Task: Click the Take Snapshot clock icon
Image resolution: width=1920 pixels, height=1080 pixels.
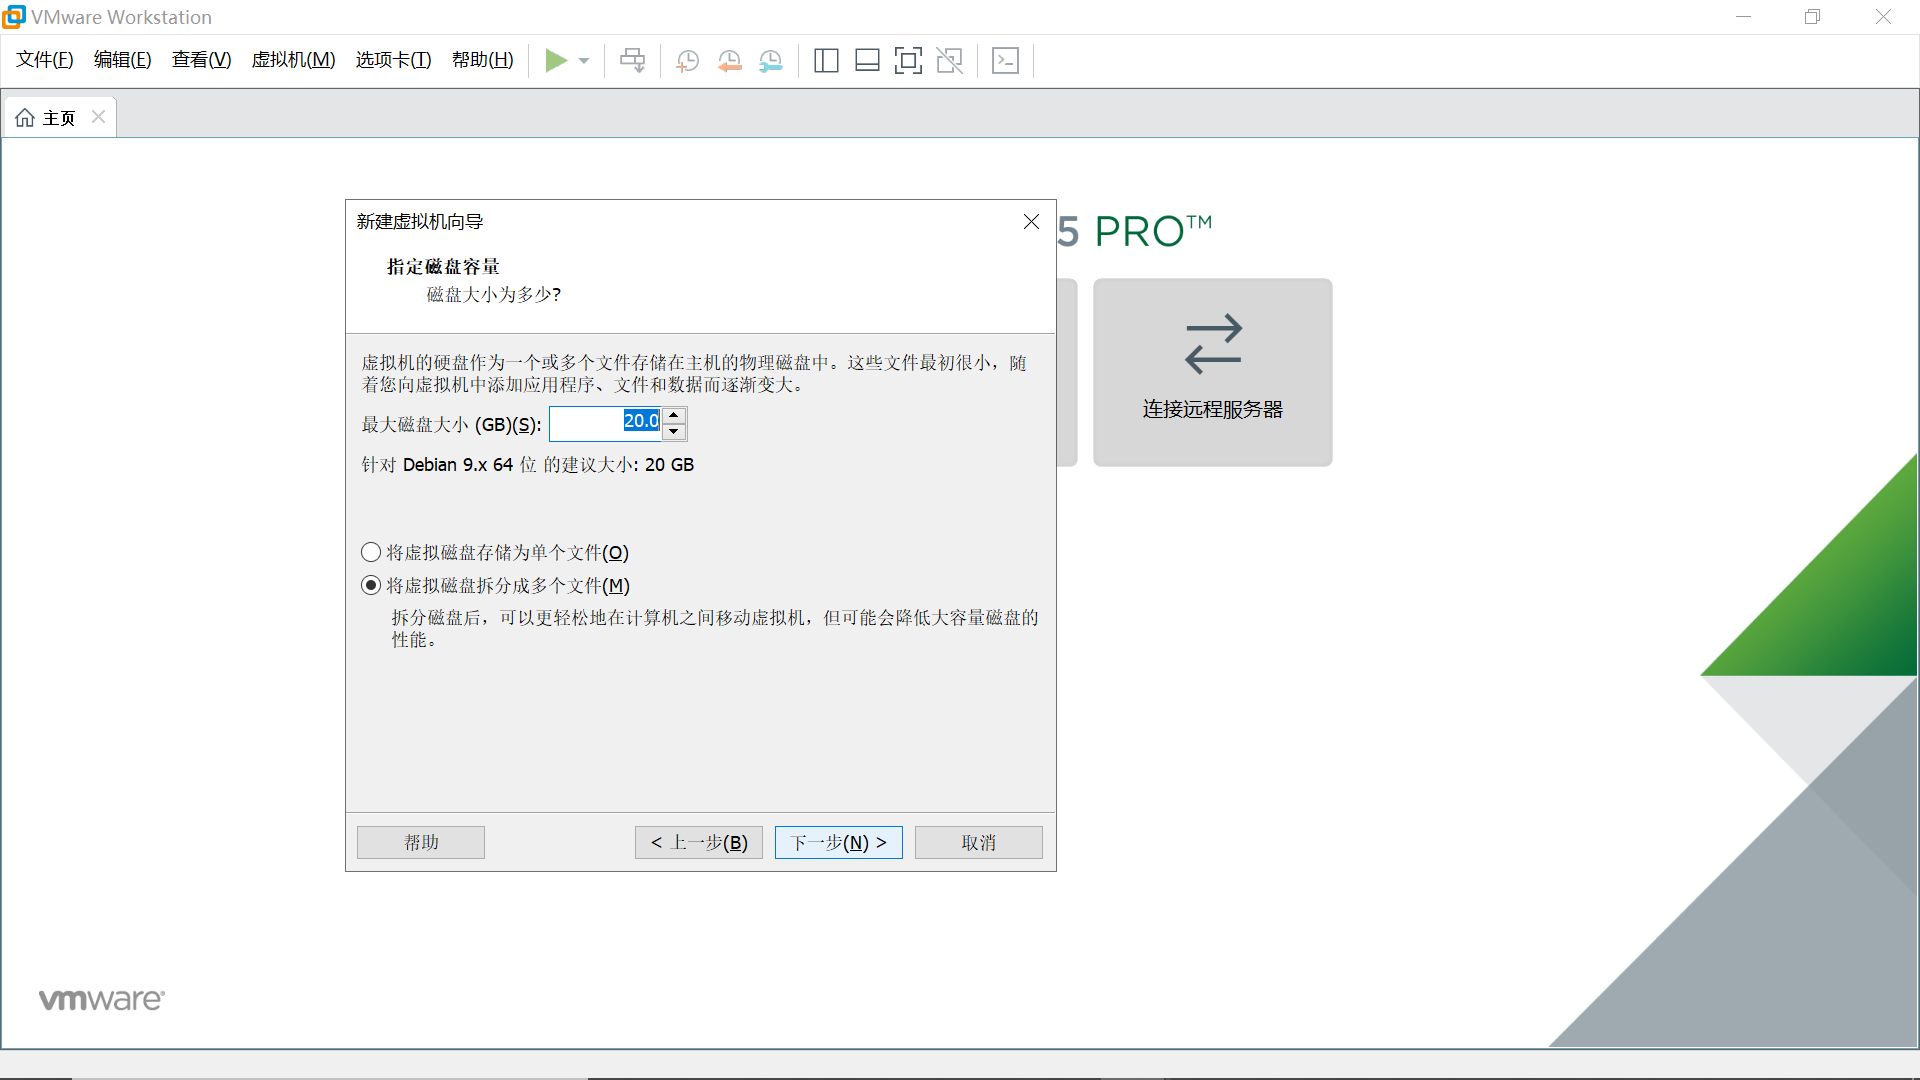Action: [x=687, y=61]
